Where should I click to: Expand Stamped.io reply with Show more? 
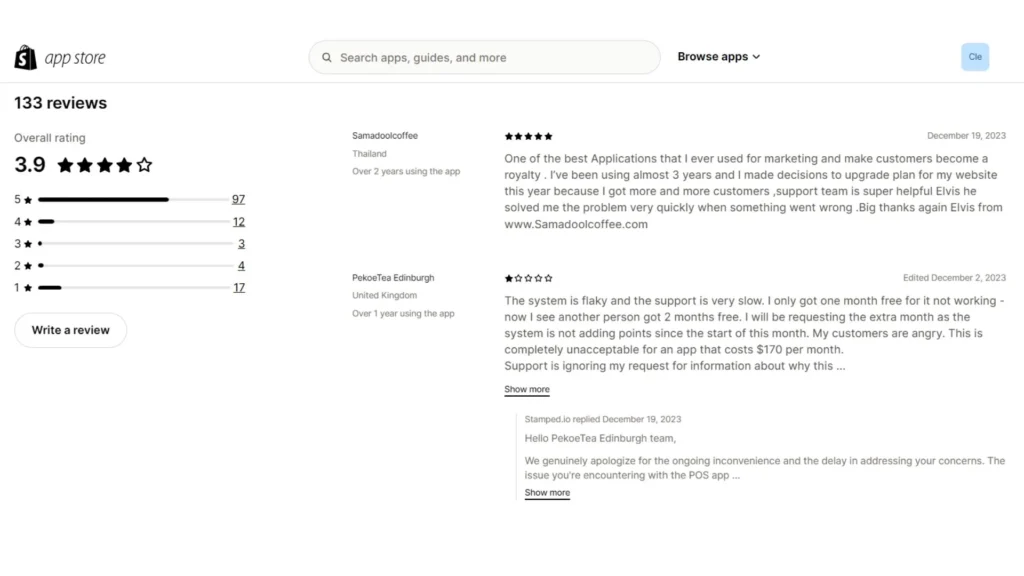click(547, 493)
